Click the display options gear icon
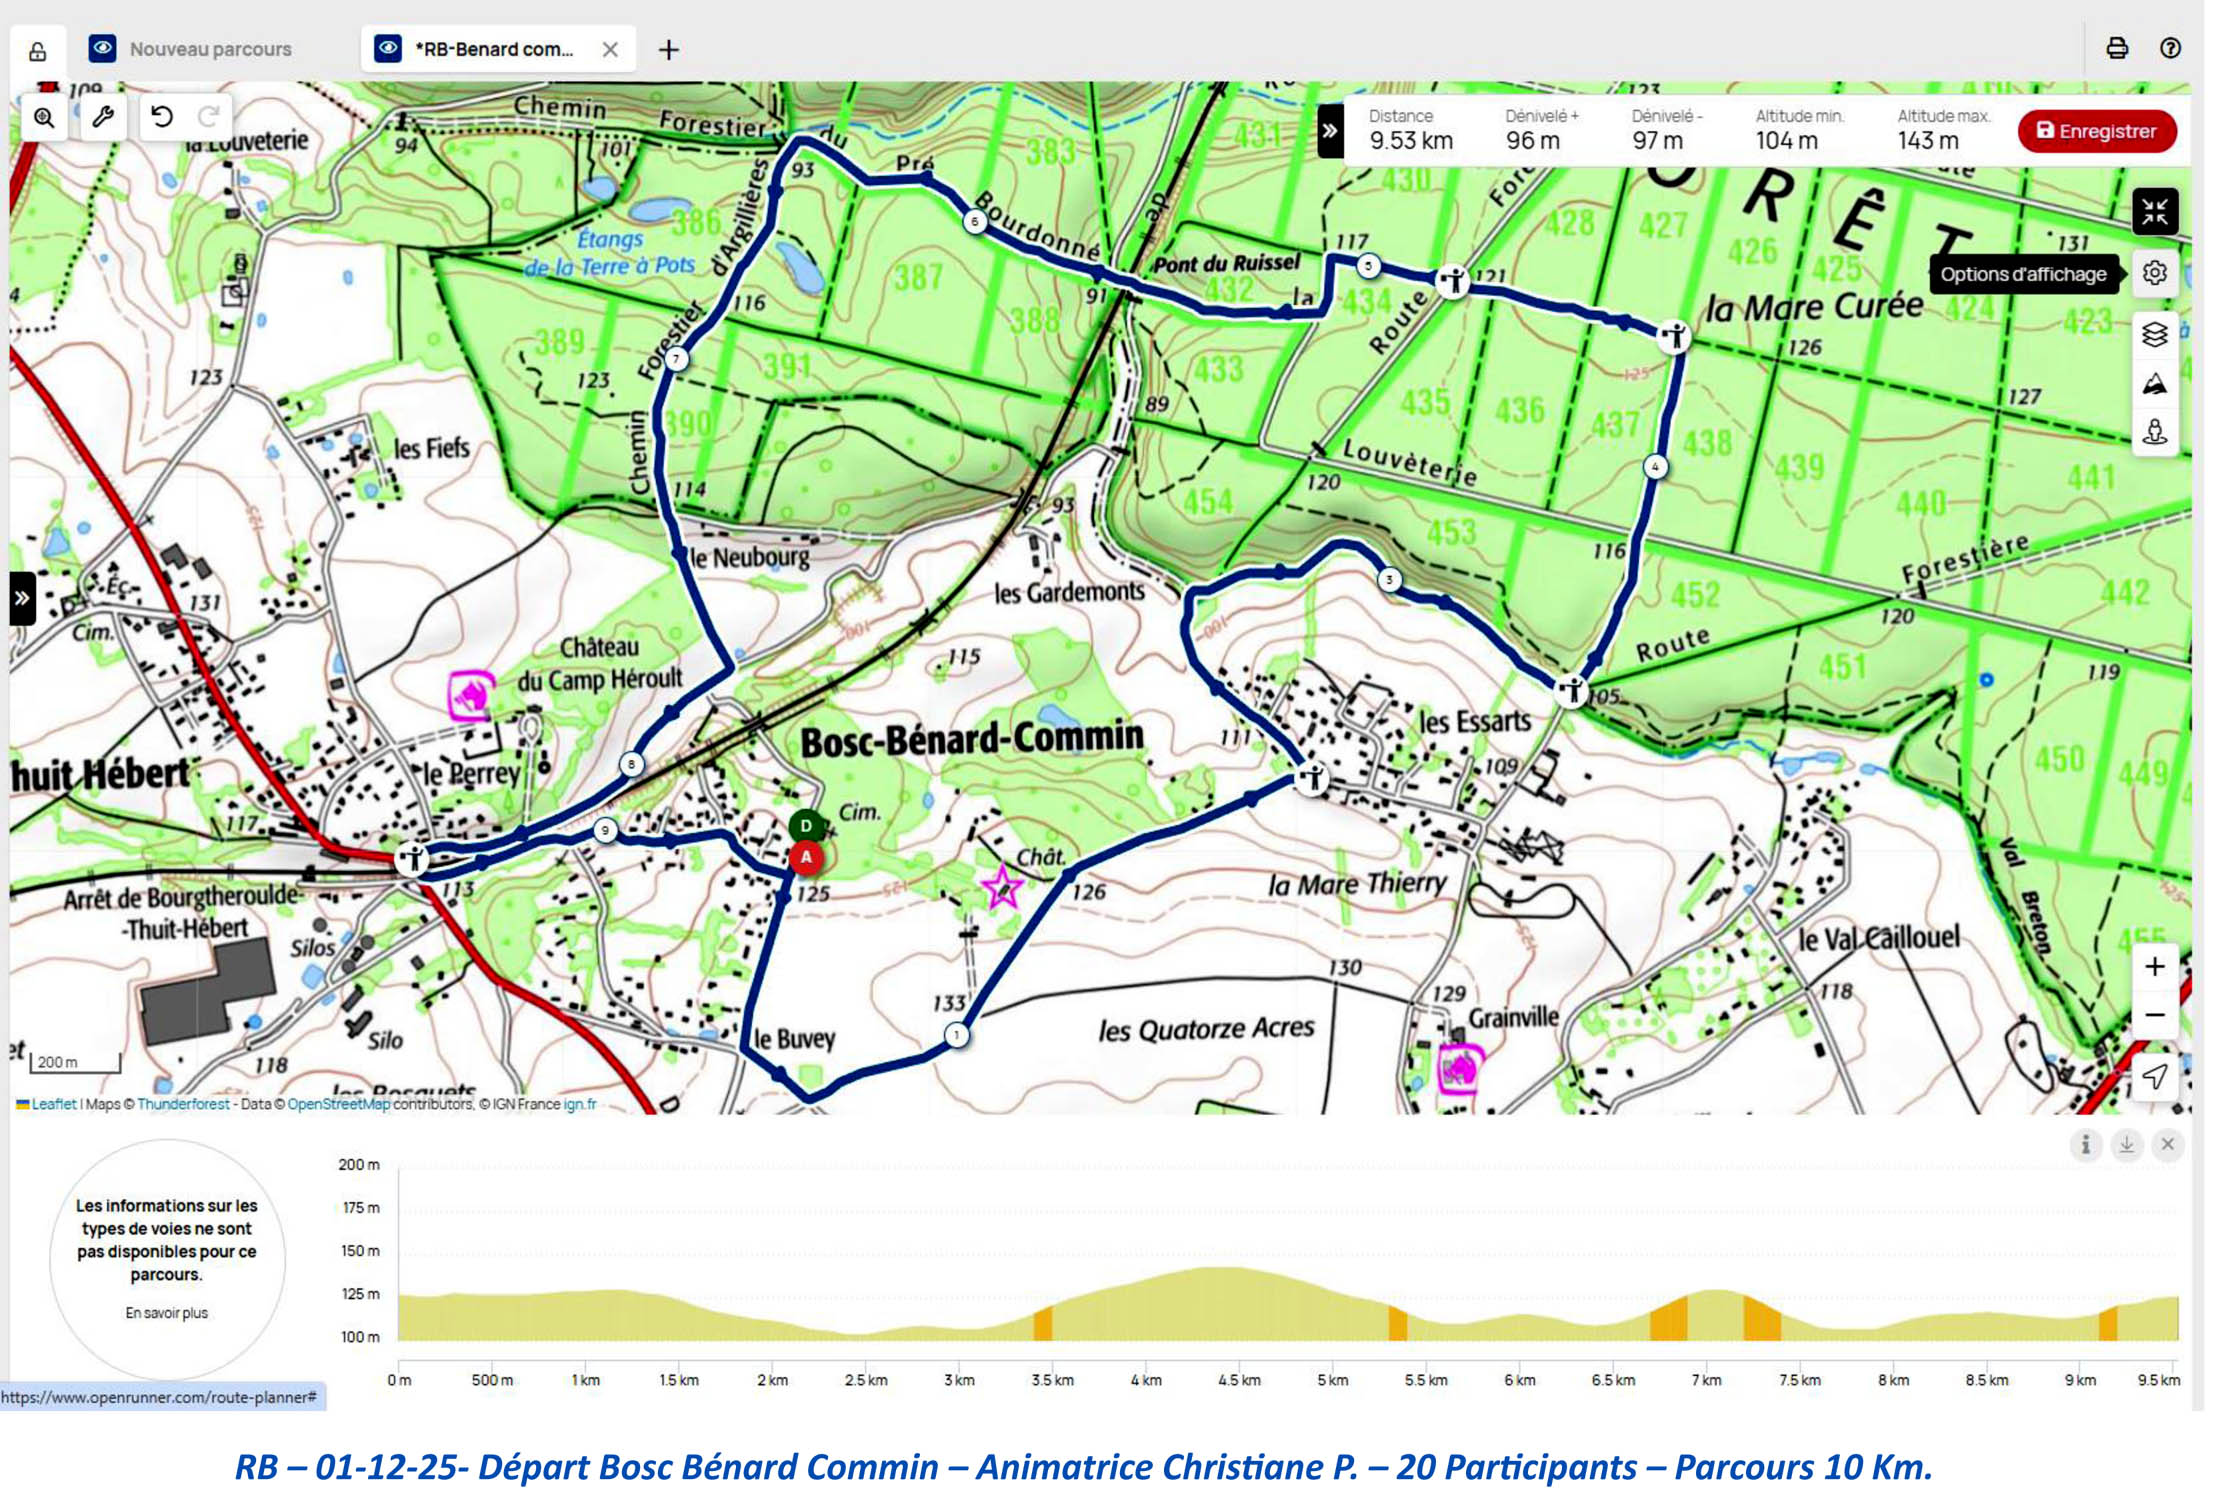Screen dimensions: 2220x1499 click(x=2154, y=273)
